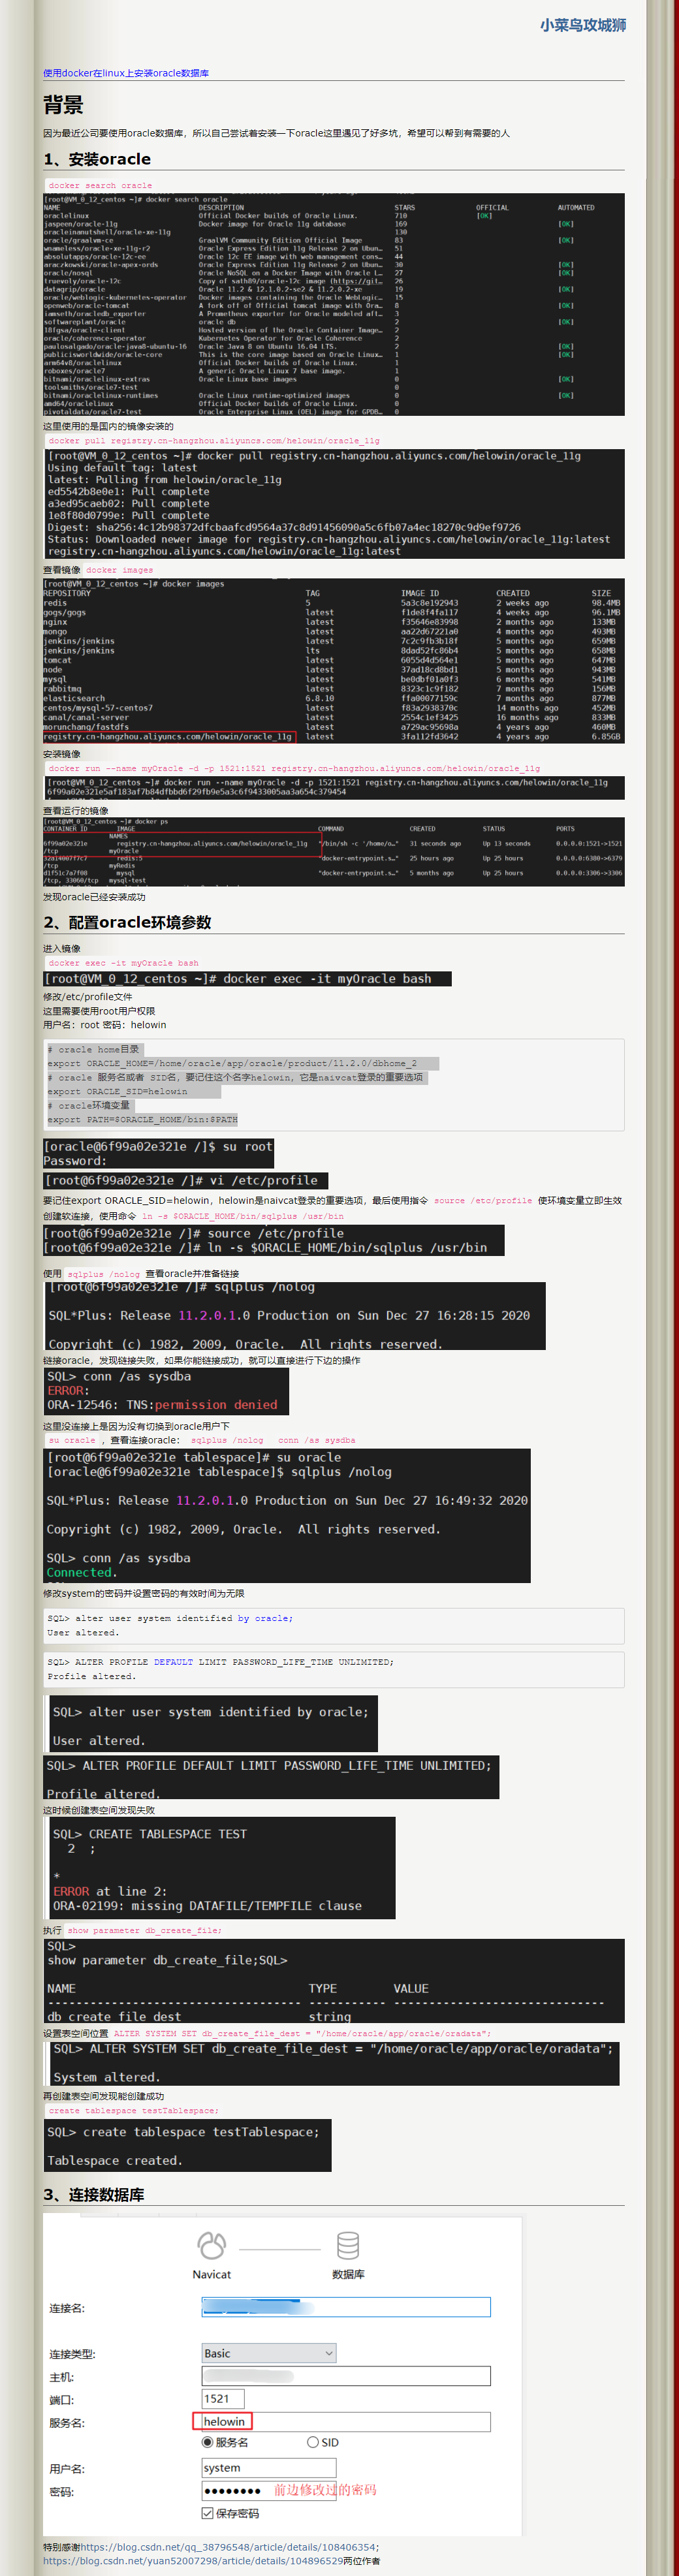
Task: Focus the 连接名 input field
Action: (346, 2307)
